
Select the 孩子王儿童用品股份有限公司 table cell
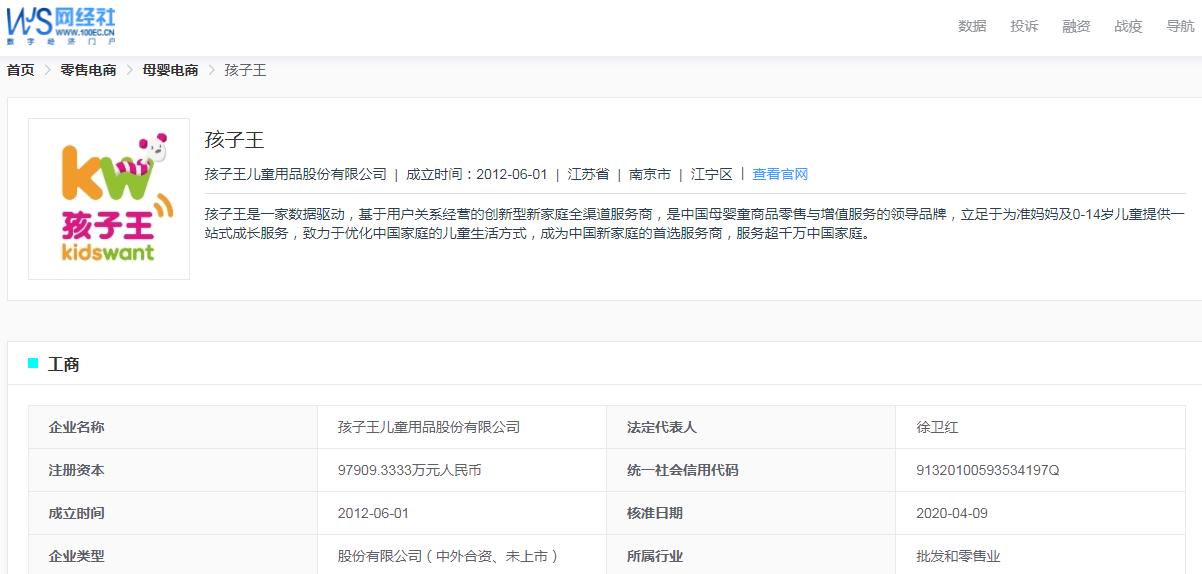point(429,427)
